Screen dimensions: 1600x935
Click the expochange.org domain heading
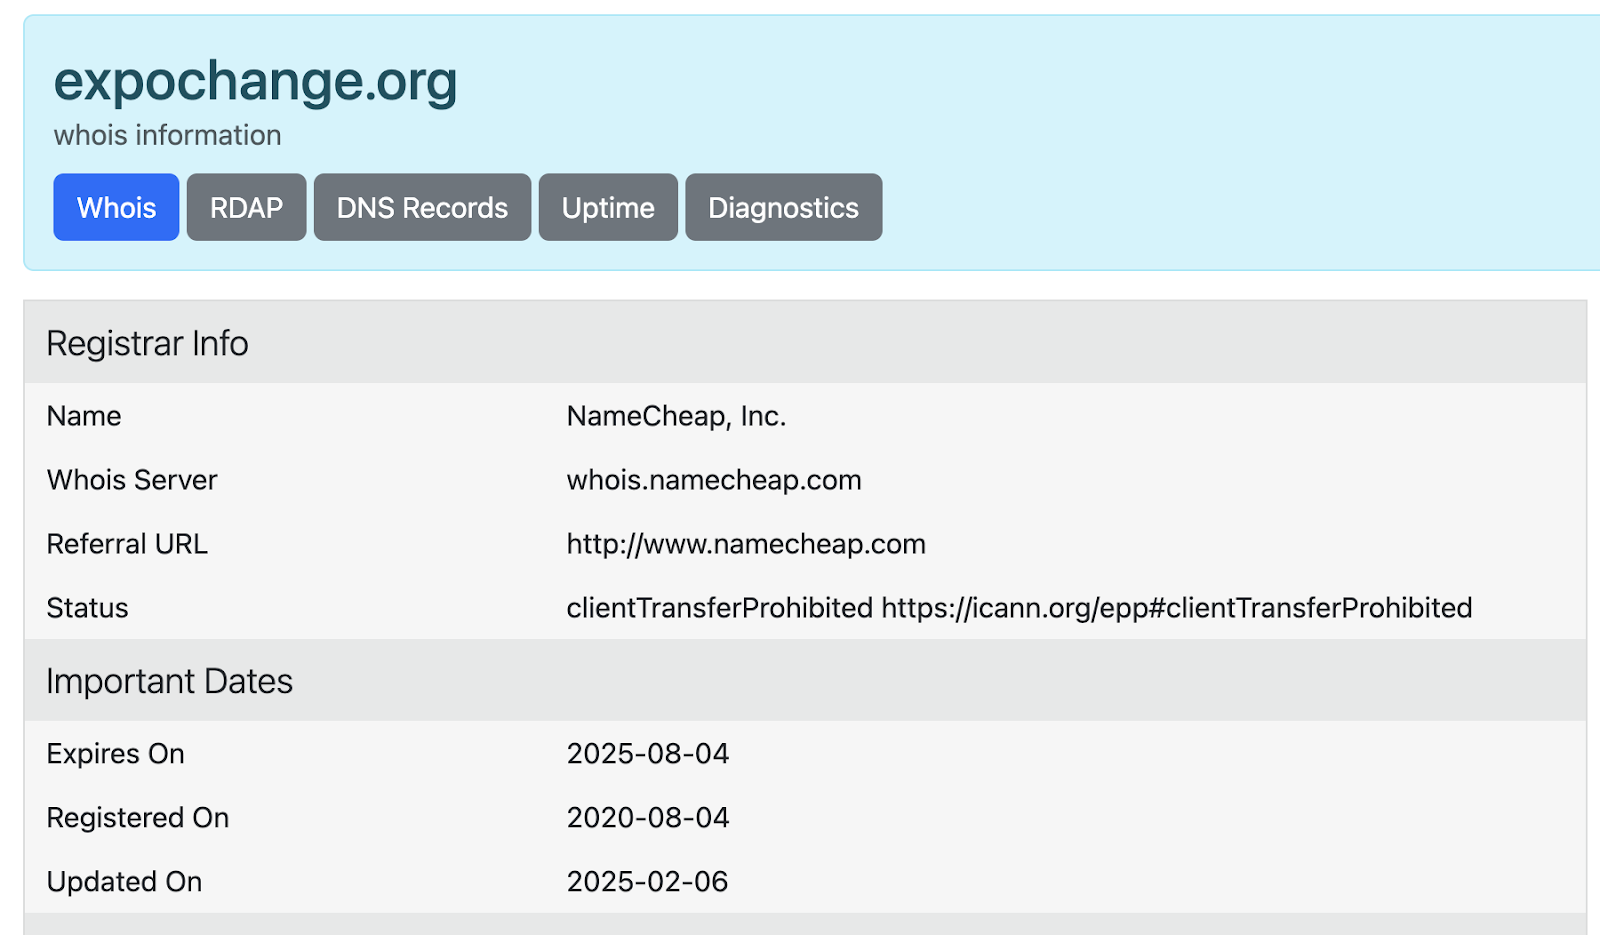point(255,81)
